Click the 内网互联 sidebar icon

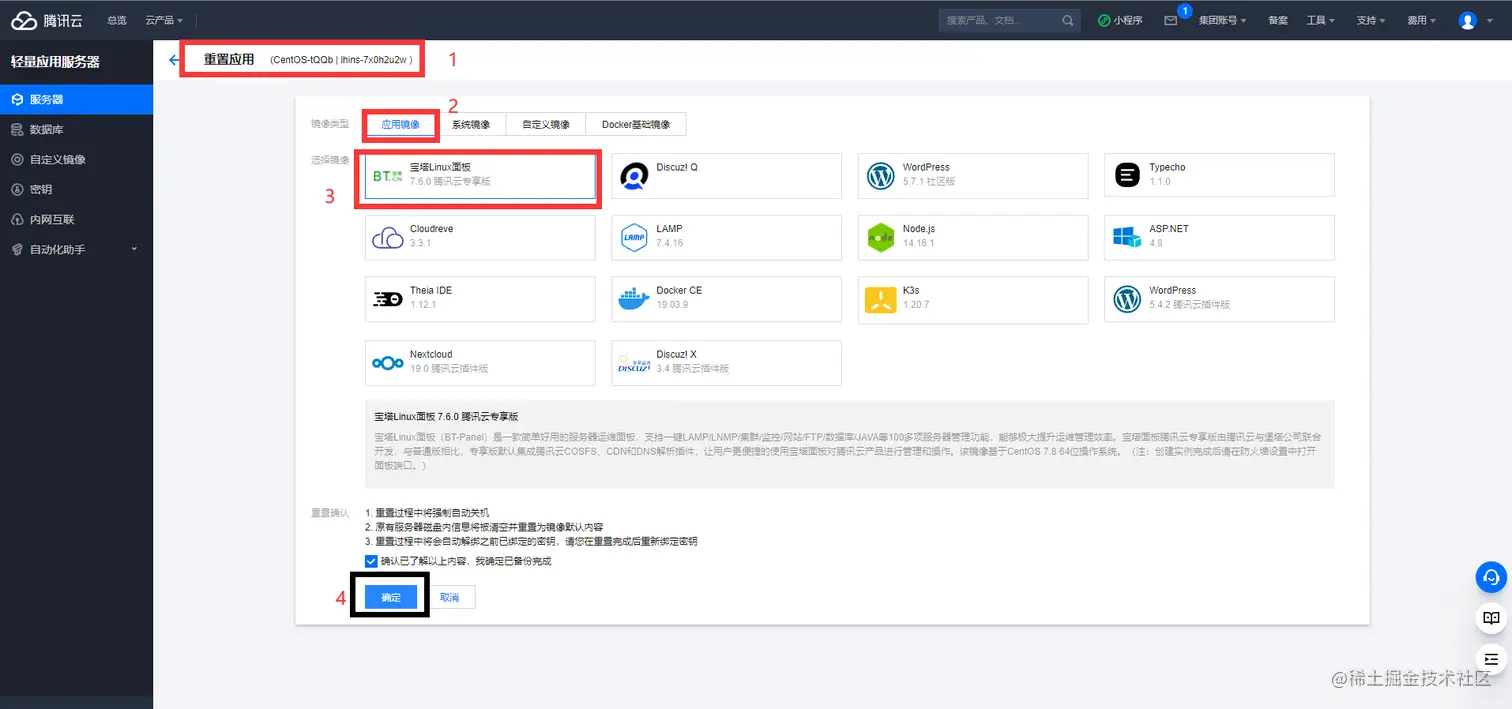17,219
